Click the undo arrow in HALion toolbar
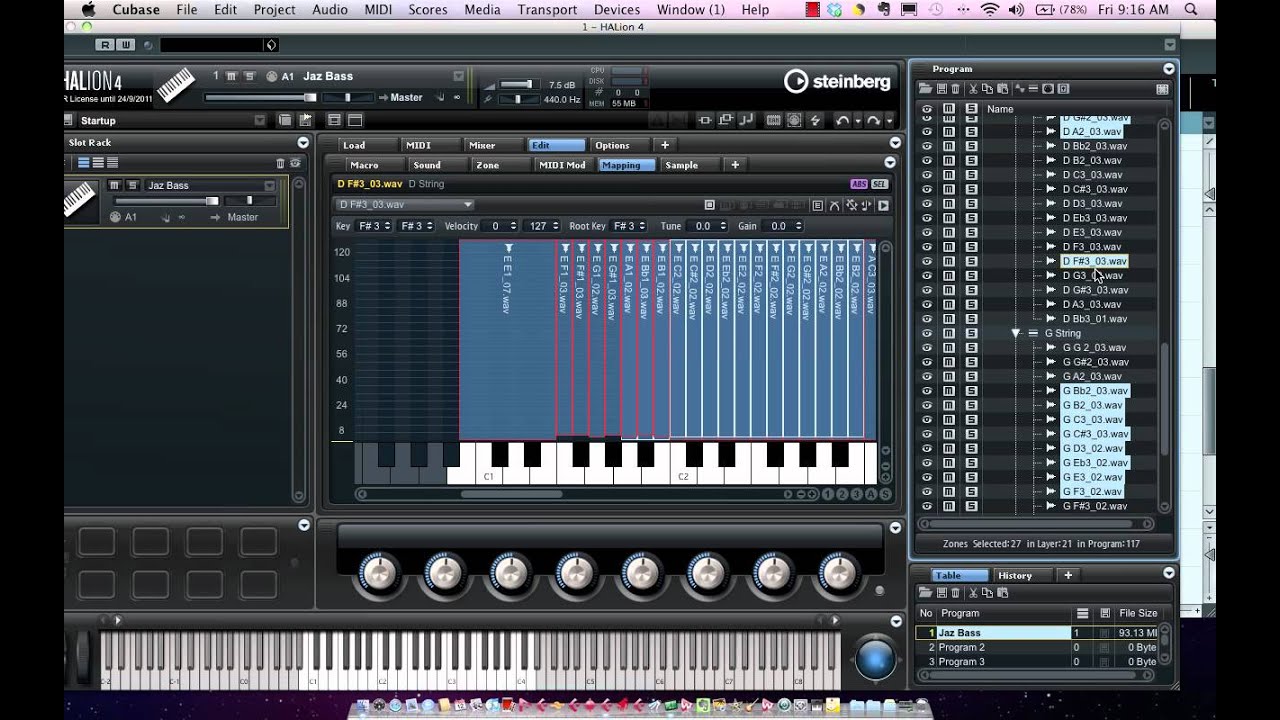The image size is (1280, 720). (x=843, y=120)
